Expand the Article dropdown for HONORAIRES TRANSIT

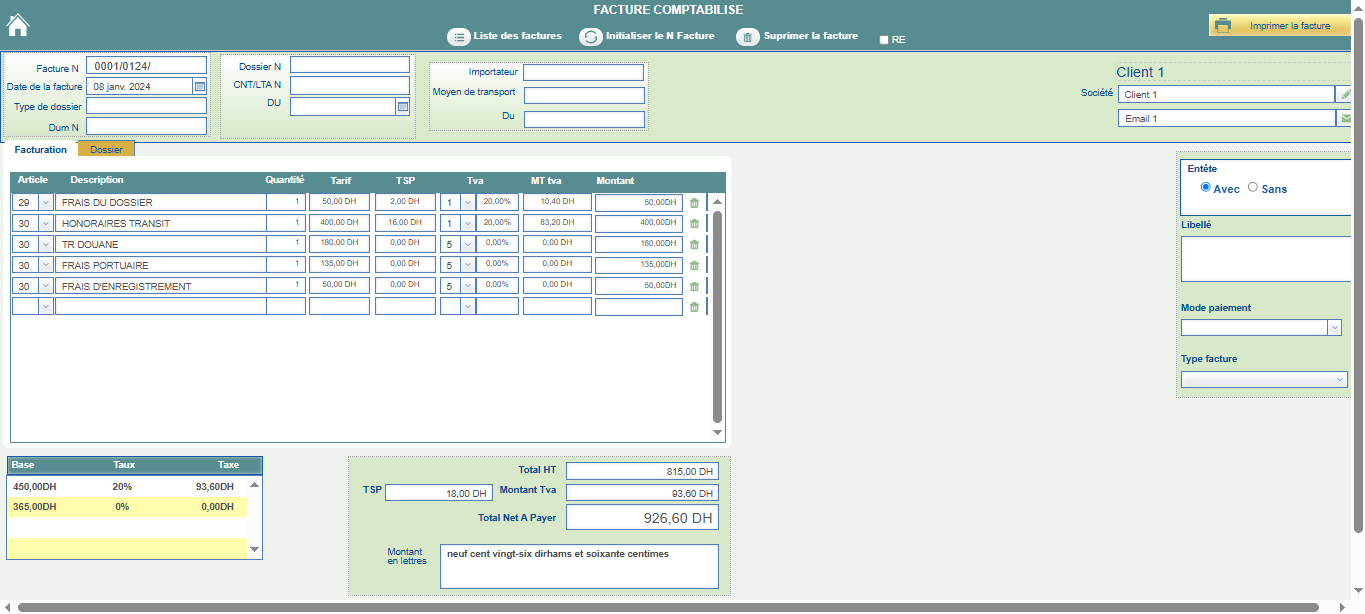point(45,223)
